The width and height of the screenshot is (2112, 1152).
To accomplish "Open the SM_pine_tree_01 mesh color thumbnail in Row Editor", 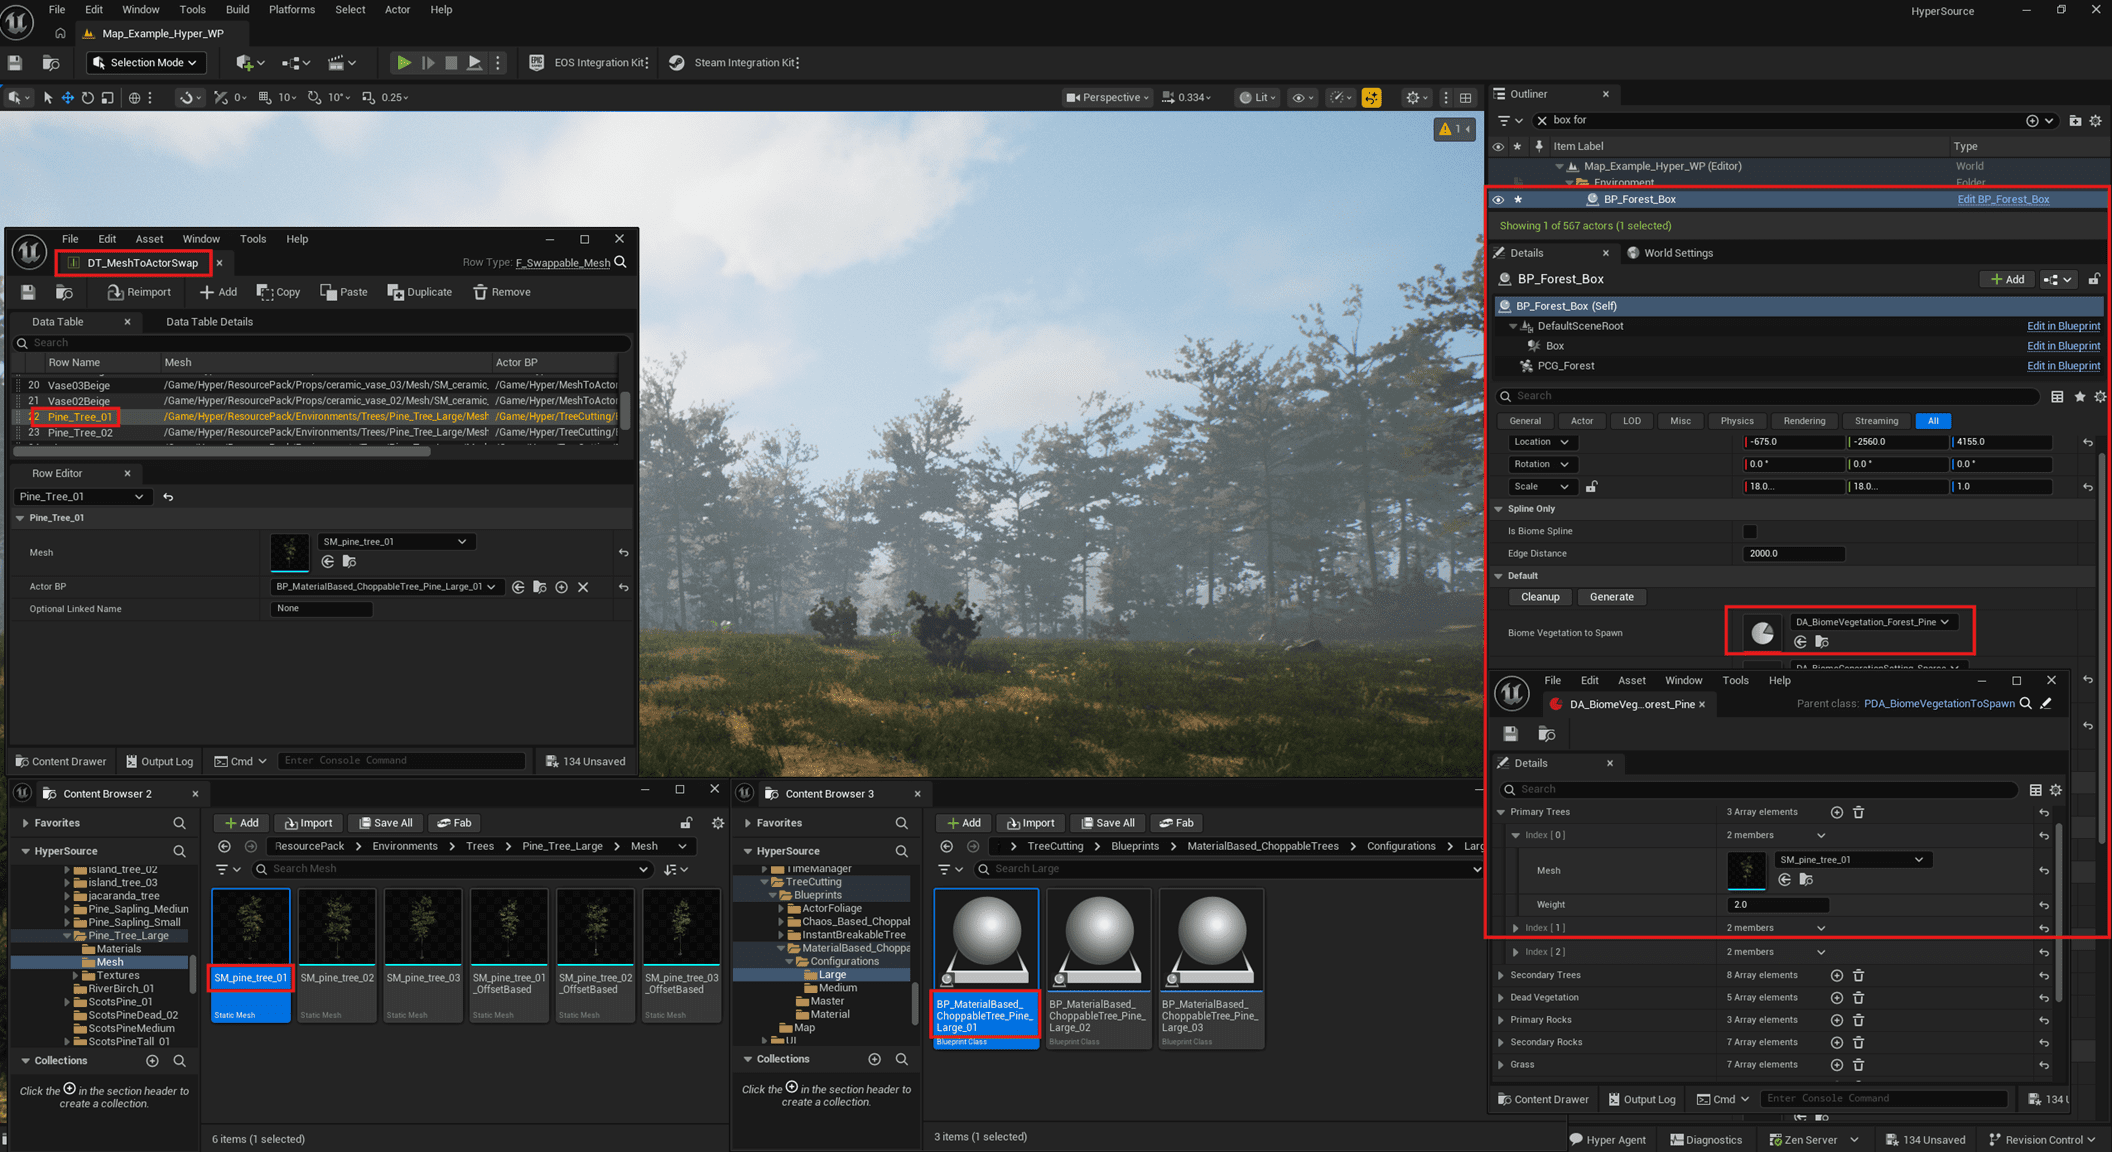I will 290,552.
